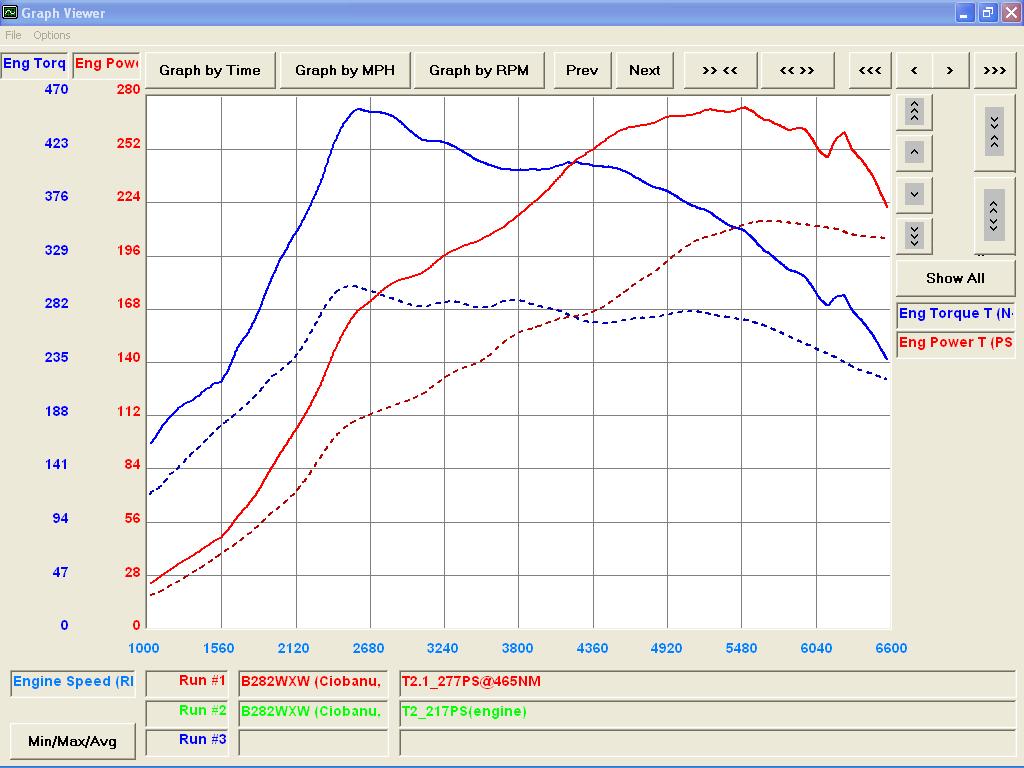This screenshot has height=768, width=1024.
Task: Minimize the Graph Viewer window
Action: [965, 12]
